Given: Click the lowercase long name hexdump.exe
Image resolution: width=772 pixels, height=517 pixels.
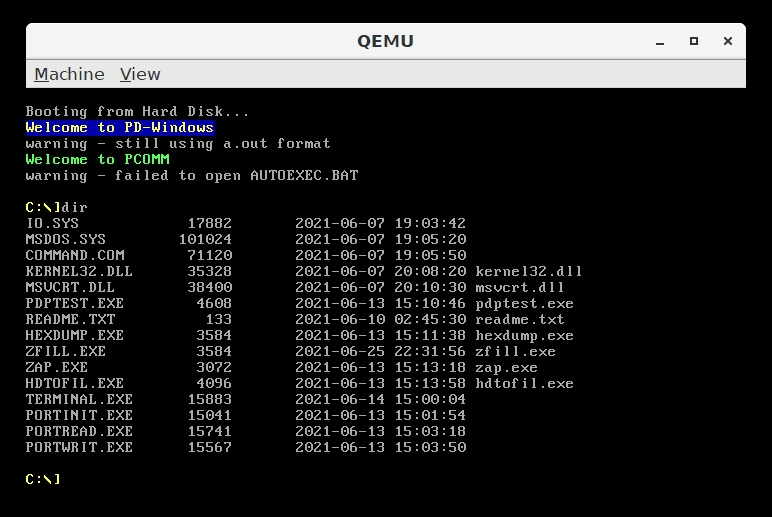Looking at the screenshot, I should pos(524,336).
